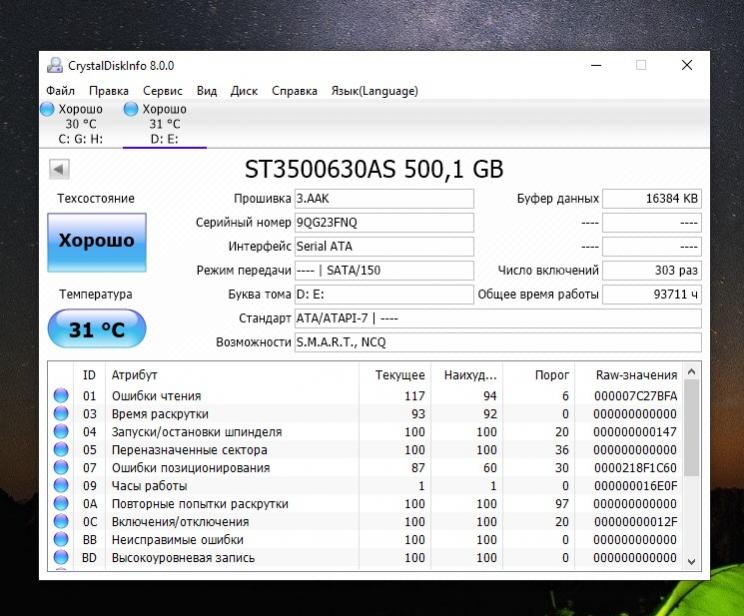Click raw value 000000016E0F

pyautogui.click(x=635, y=486)
